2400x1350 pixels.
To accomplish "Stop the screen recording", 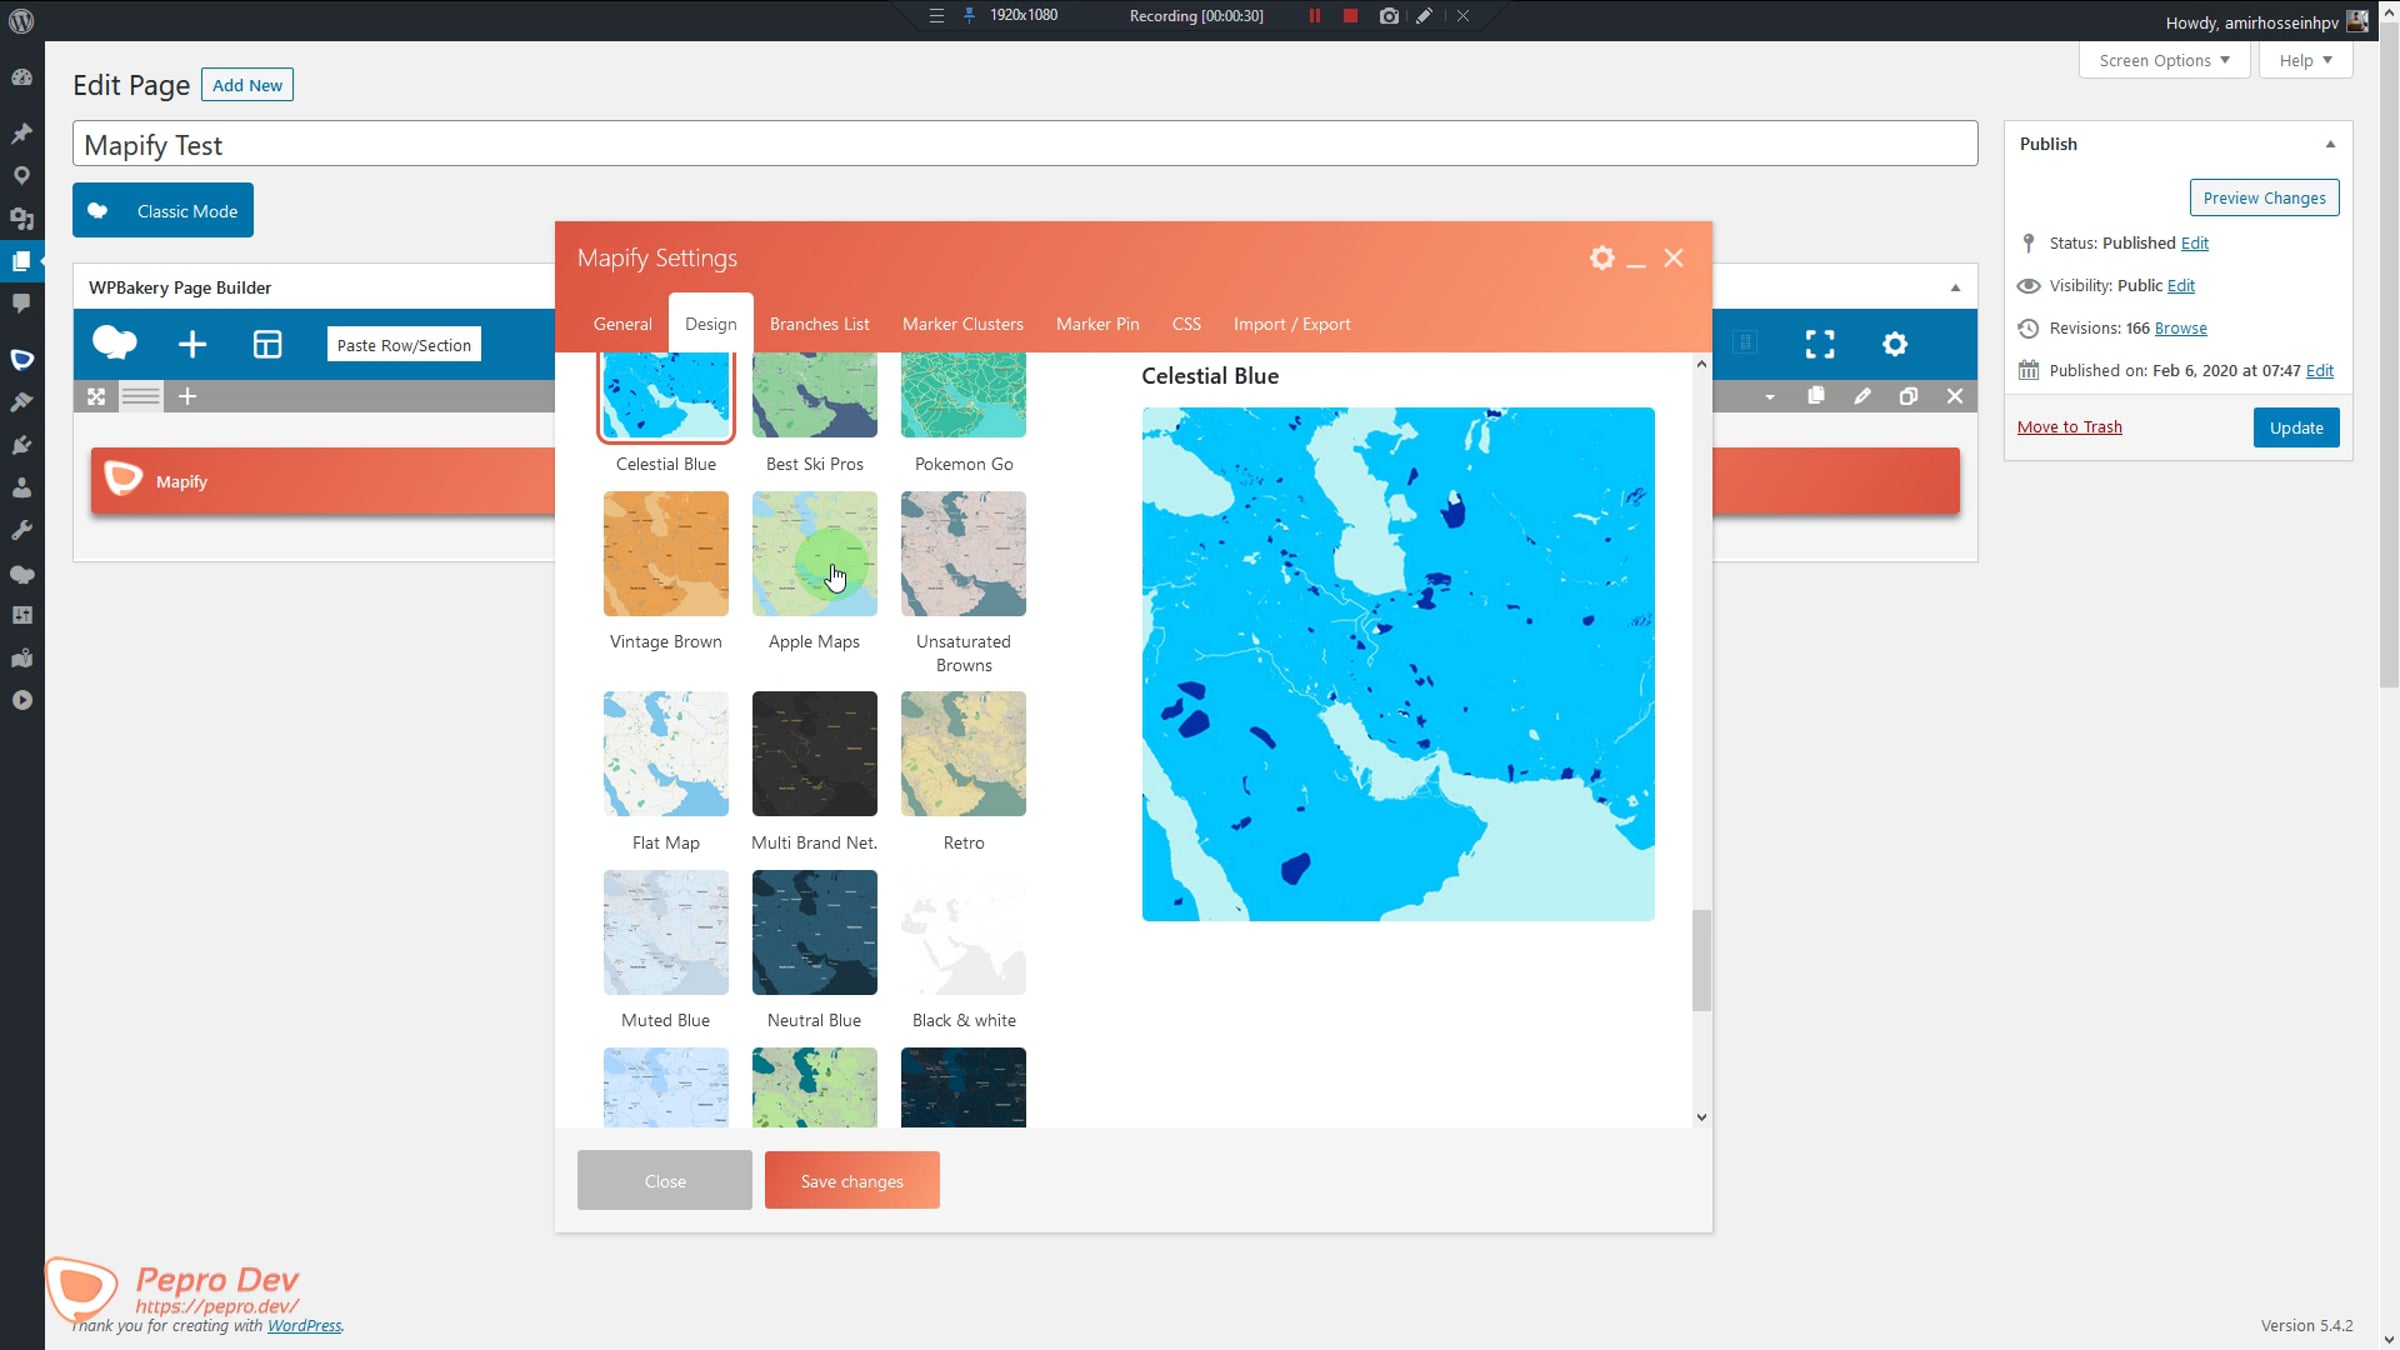I will [1350, 16].
